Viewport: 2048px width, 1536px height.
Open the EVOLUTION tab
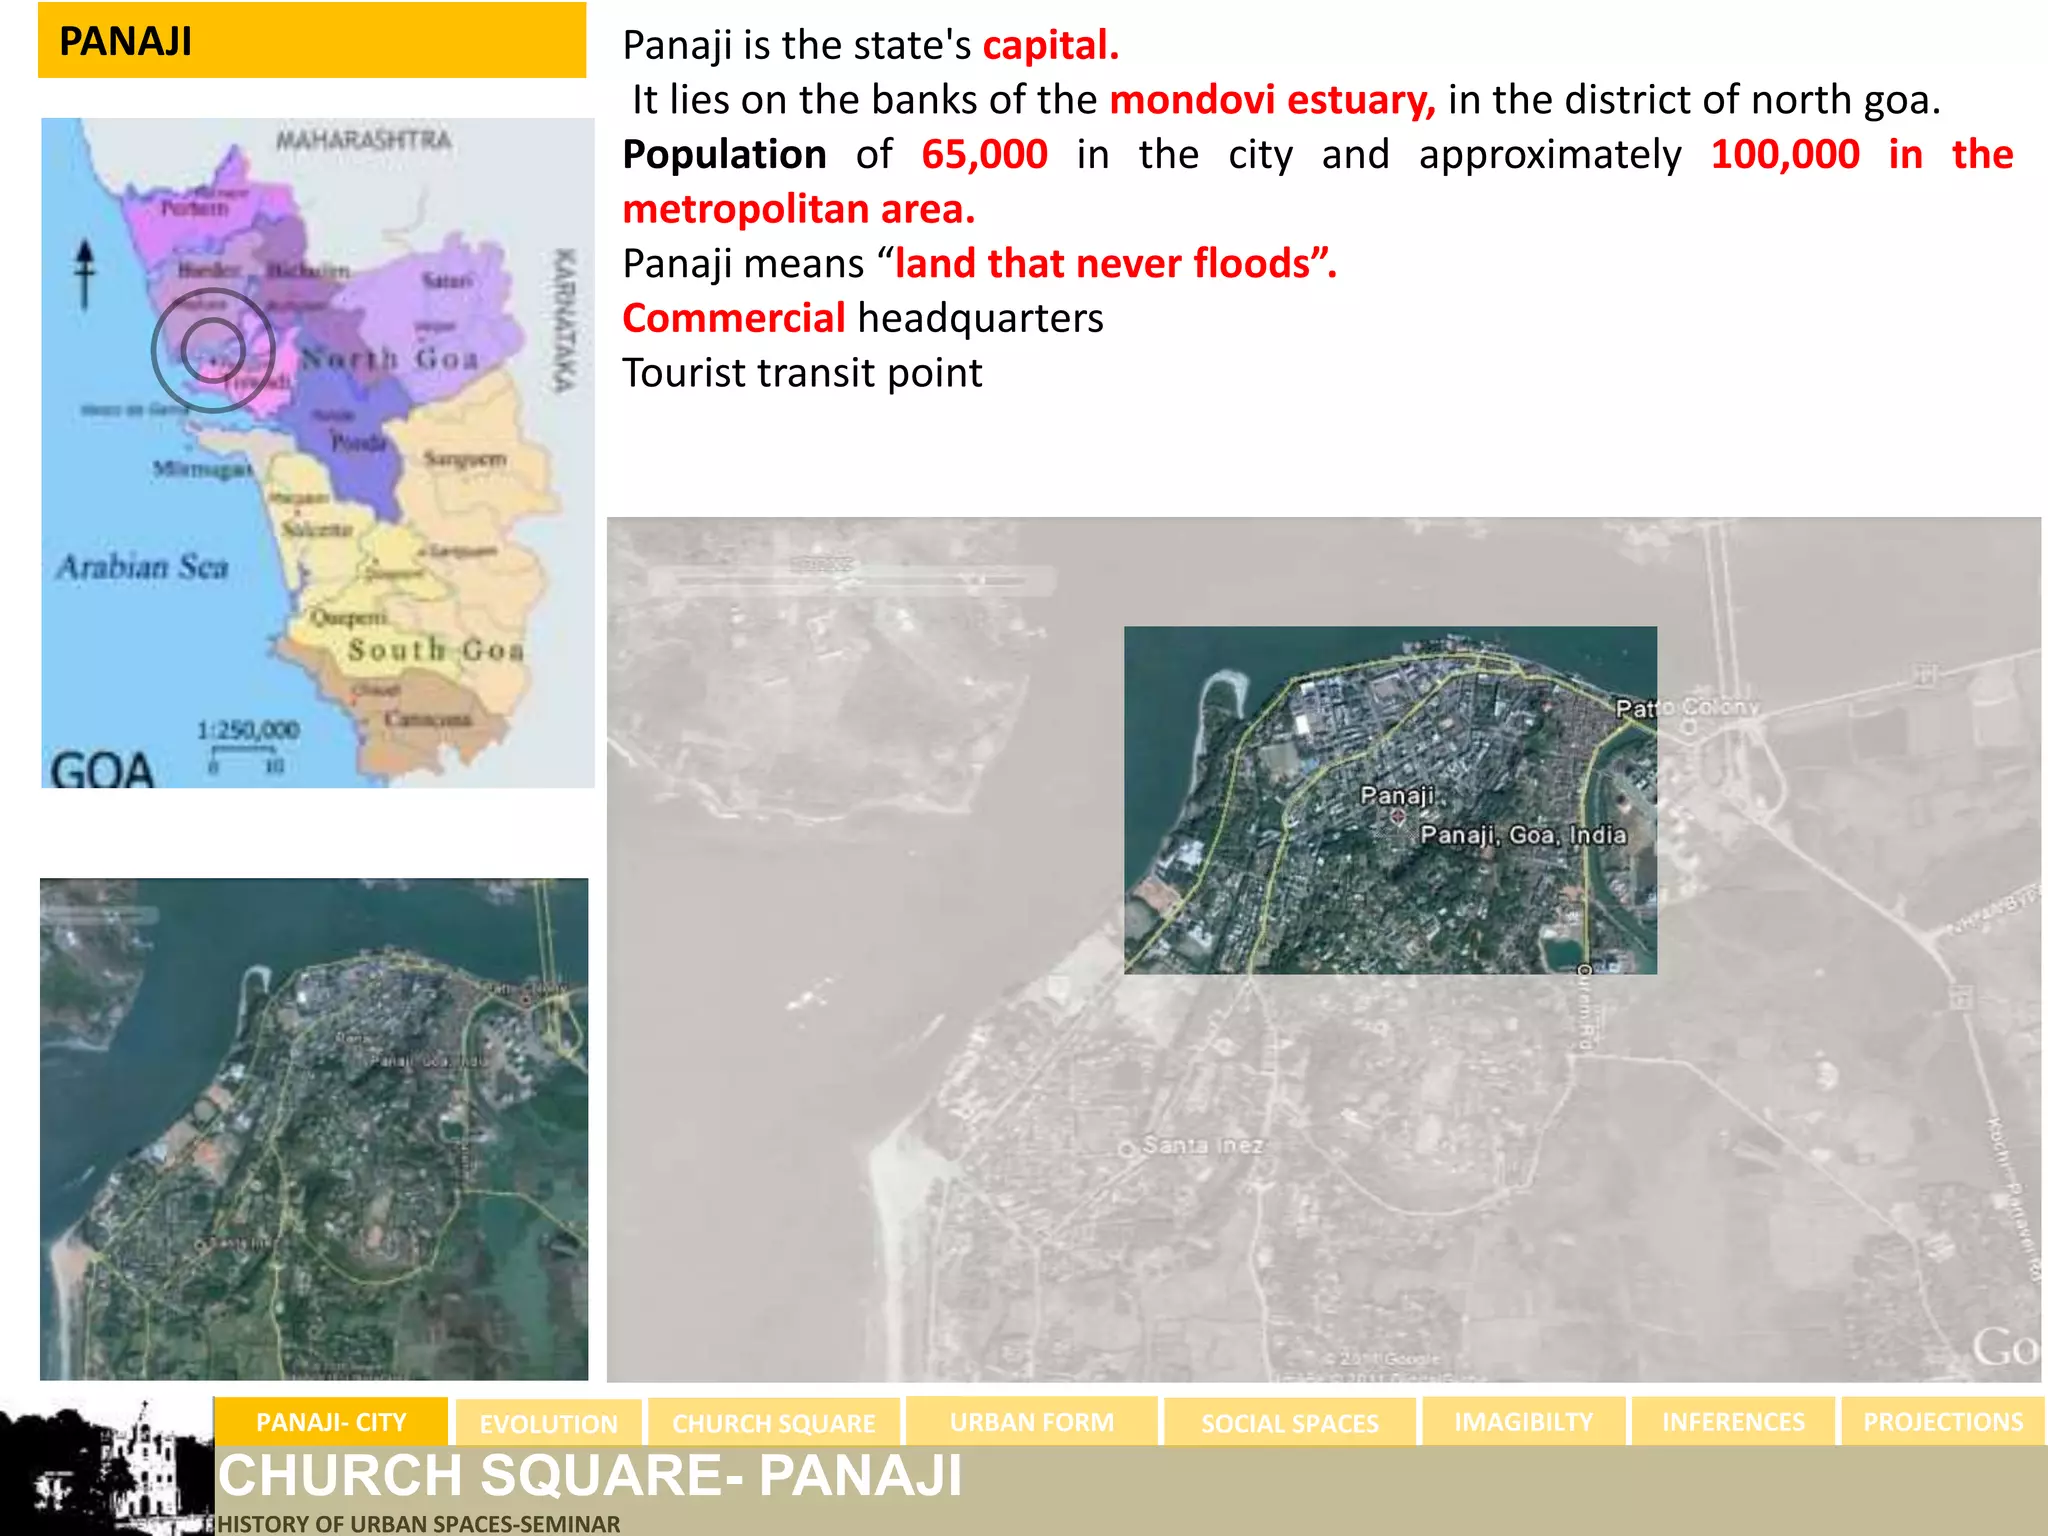(548, 1422)
